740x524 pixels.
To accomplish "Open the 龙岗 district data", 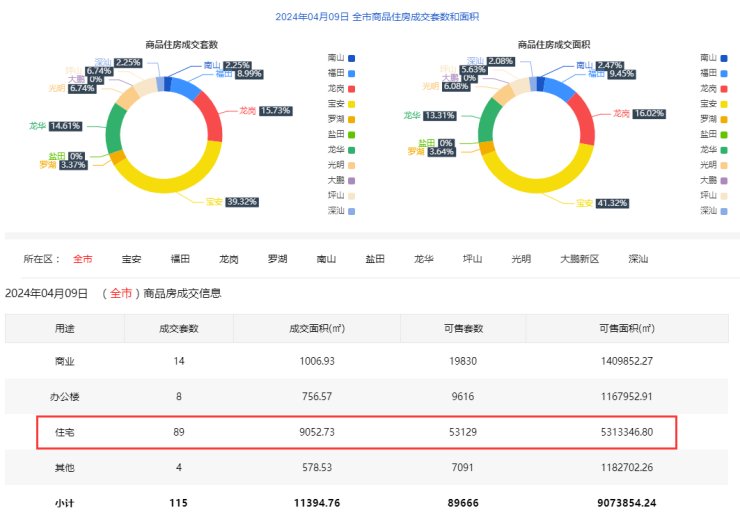I will [x=229, y=259].
